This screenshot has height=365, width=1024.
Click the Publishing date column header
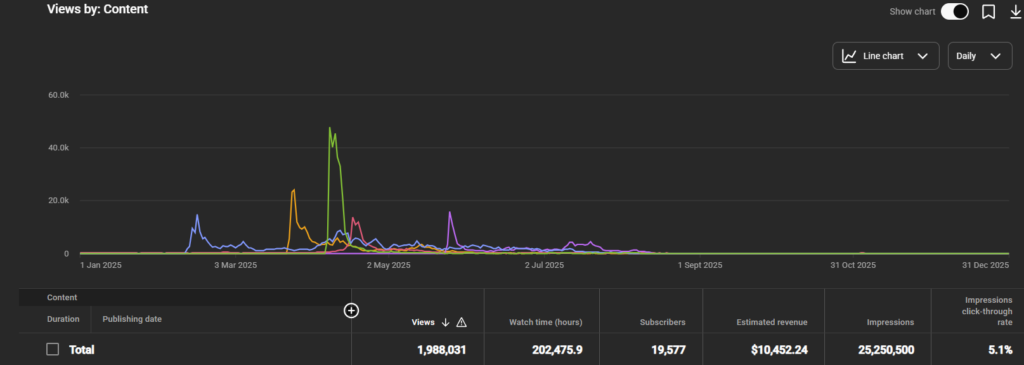(132, 319)
